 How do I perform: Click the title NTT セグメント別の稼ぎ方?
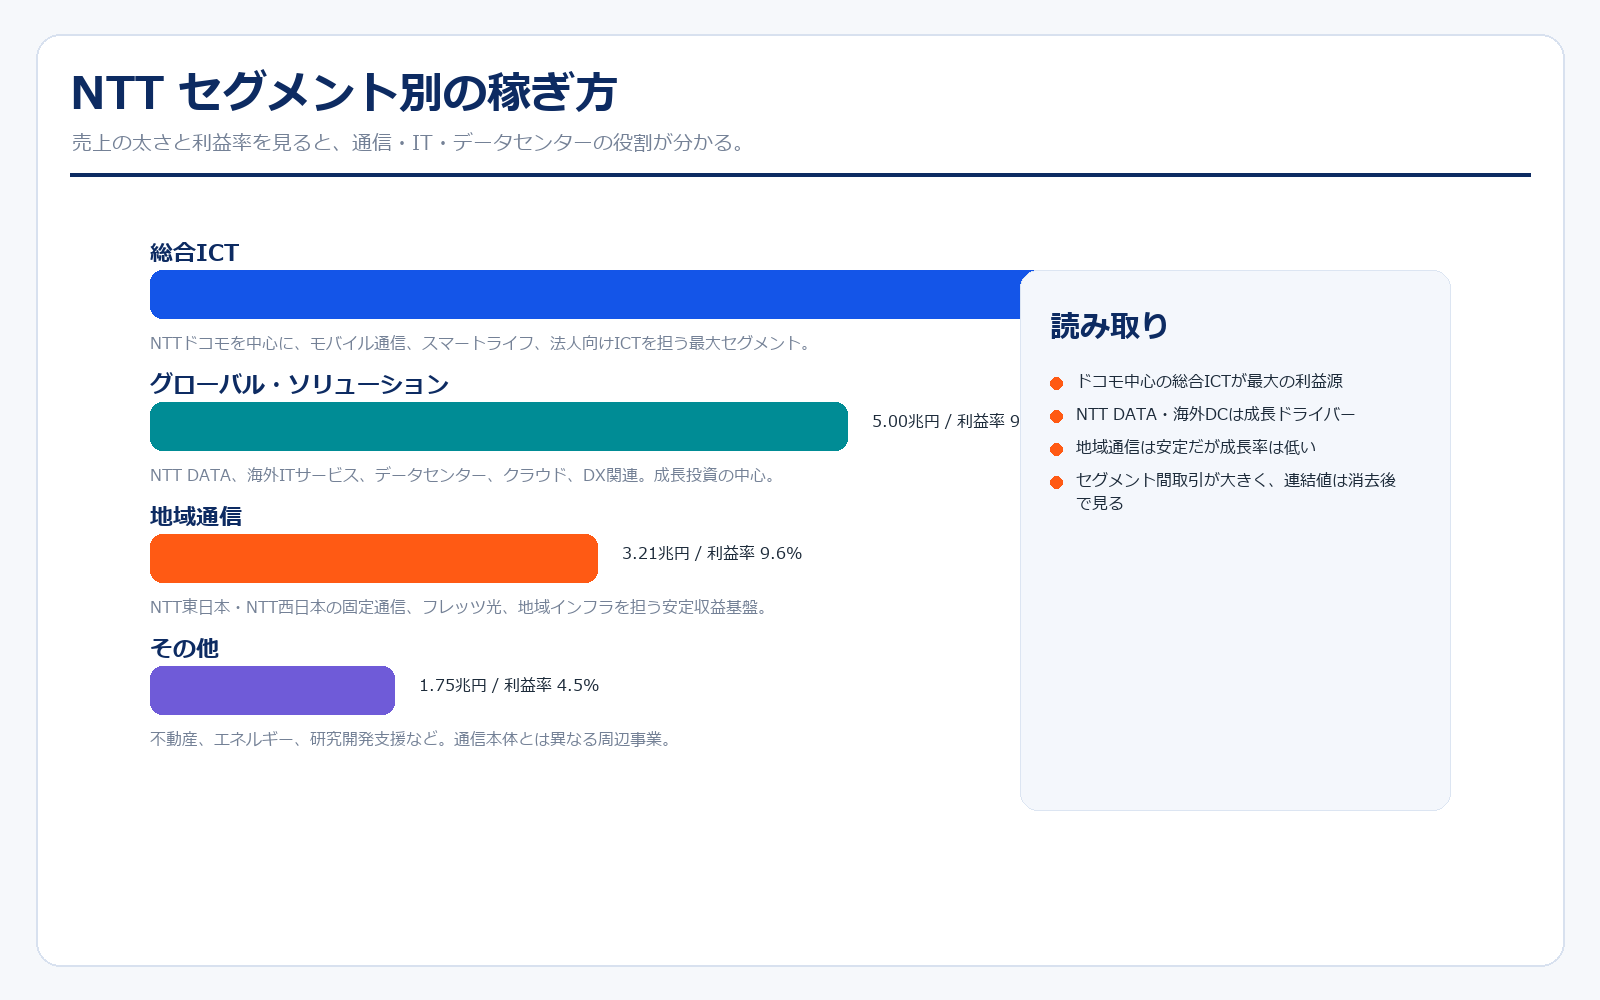point(344,93)
